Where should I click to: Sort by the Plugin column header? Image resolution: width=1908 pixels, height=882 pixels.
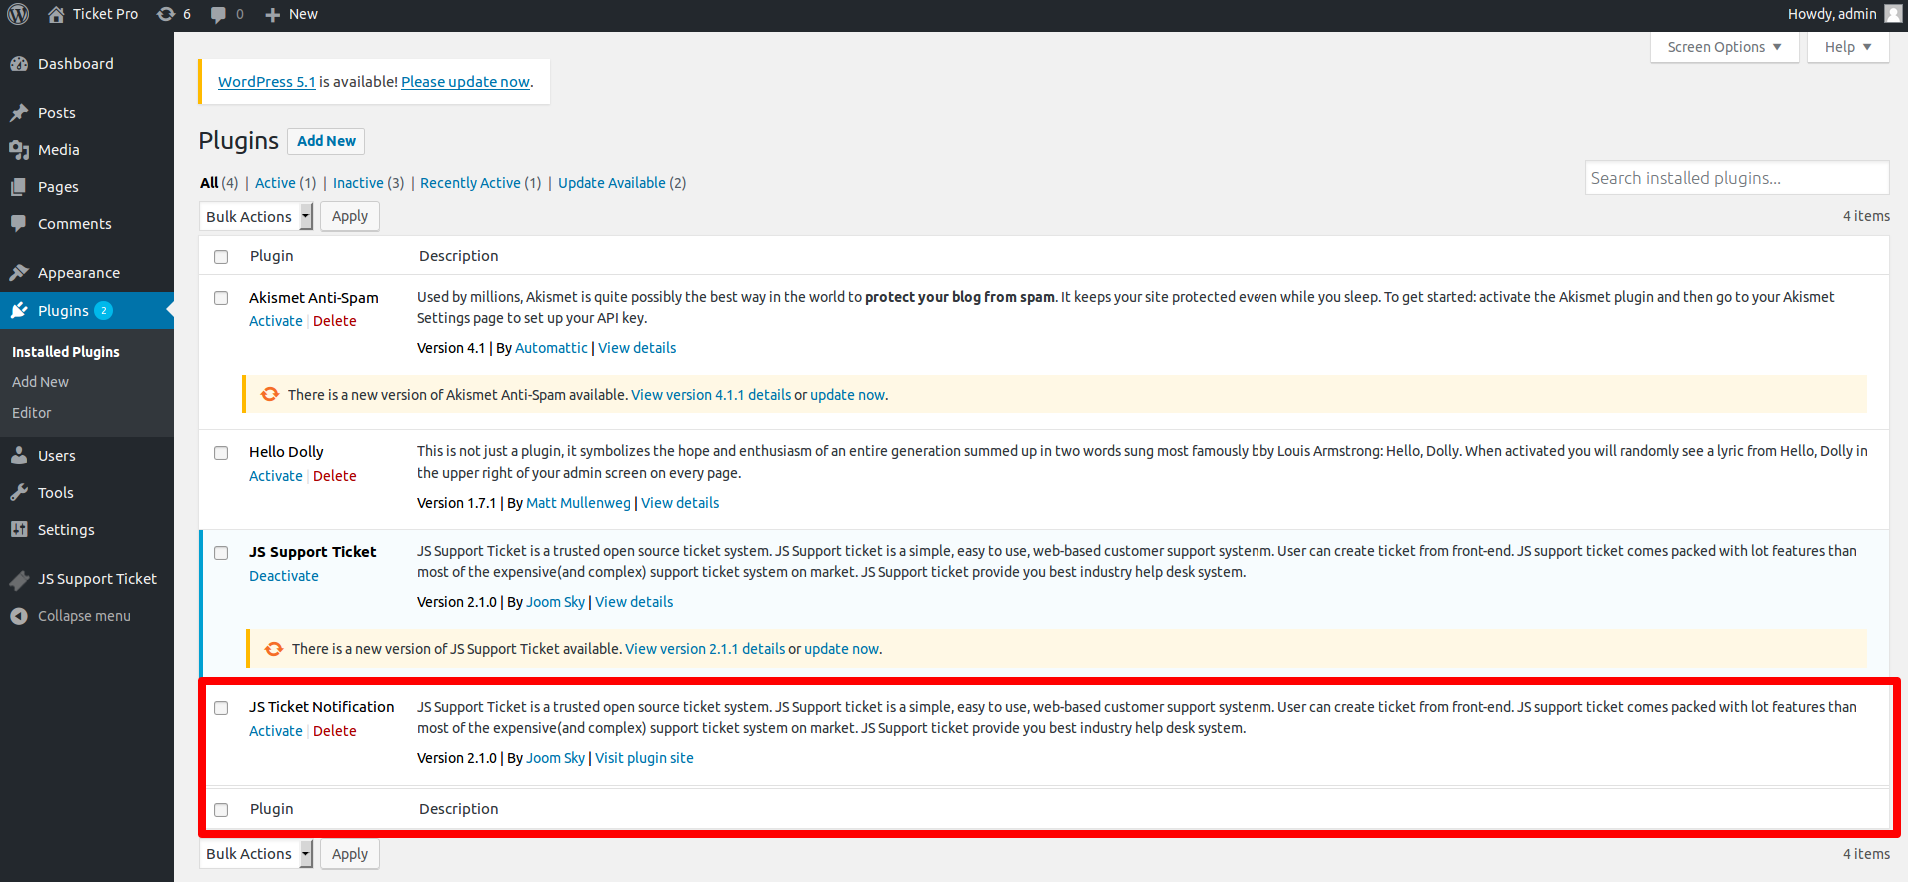point(271,256)
